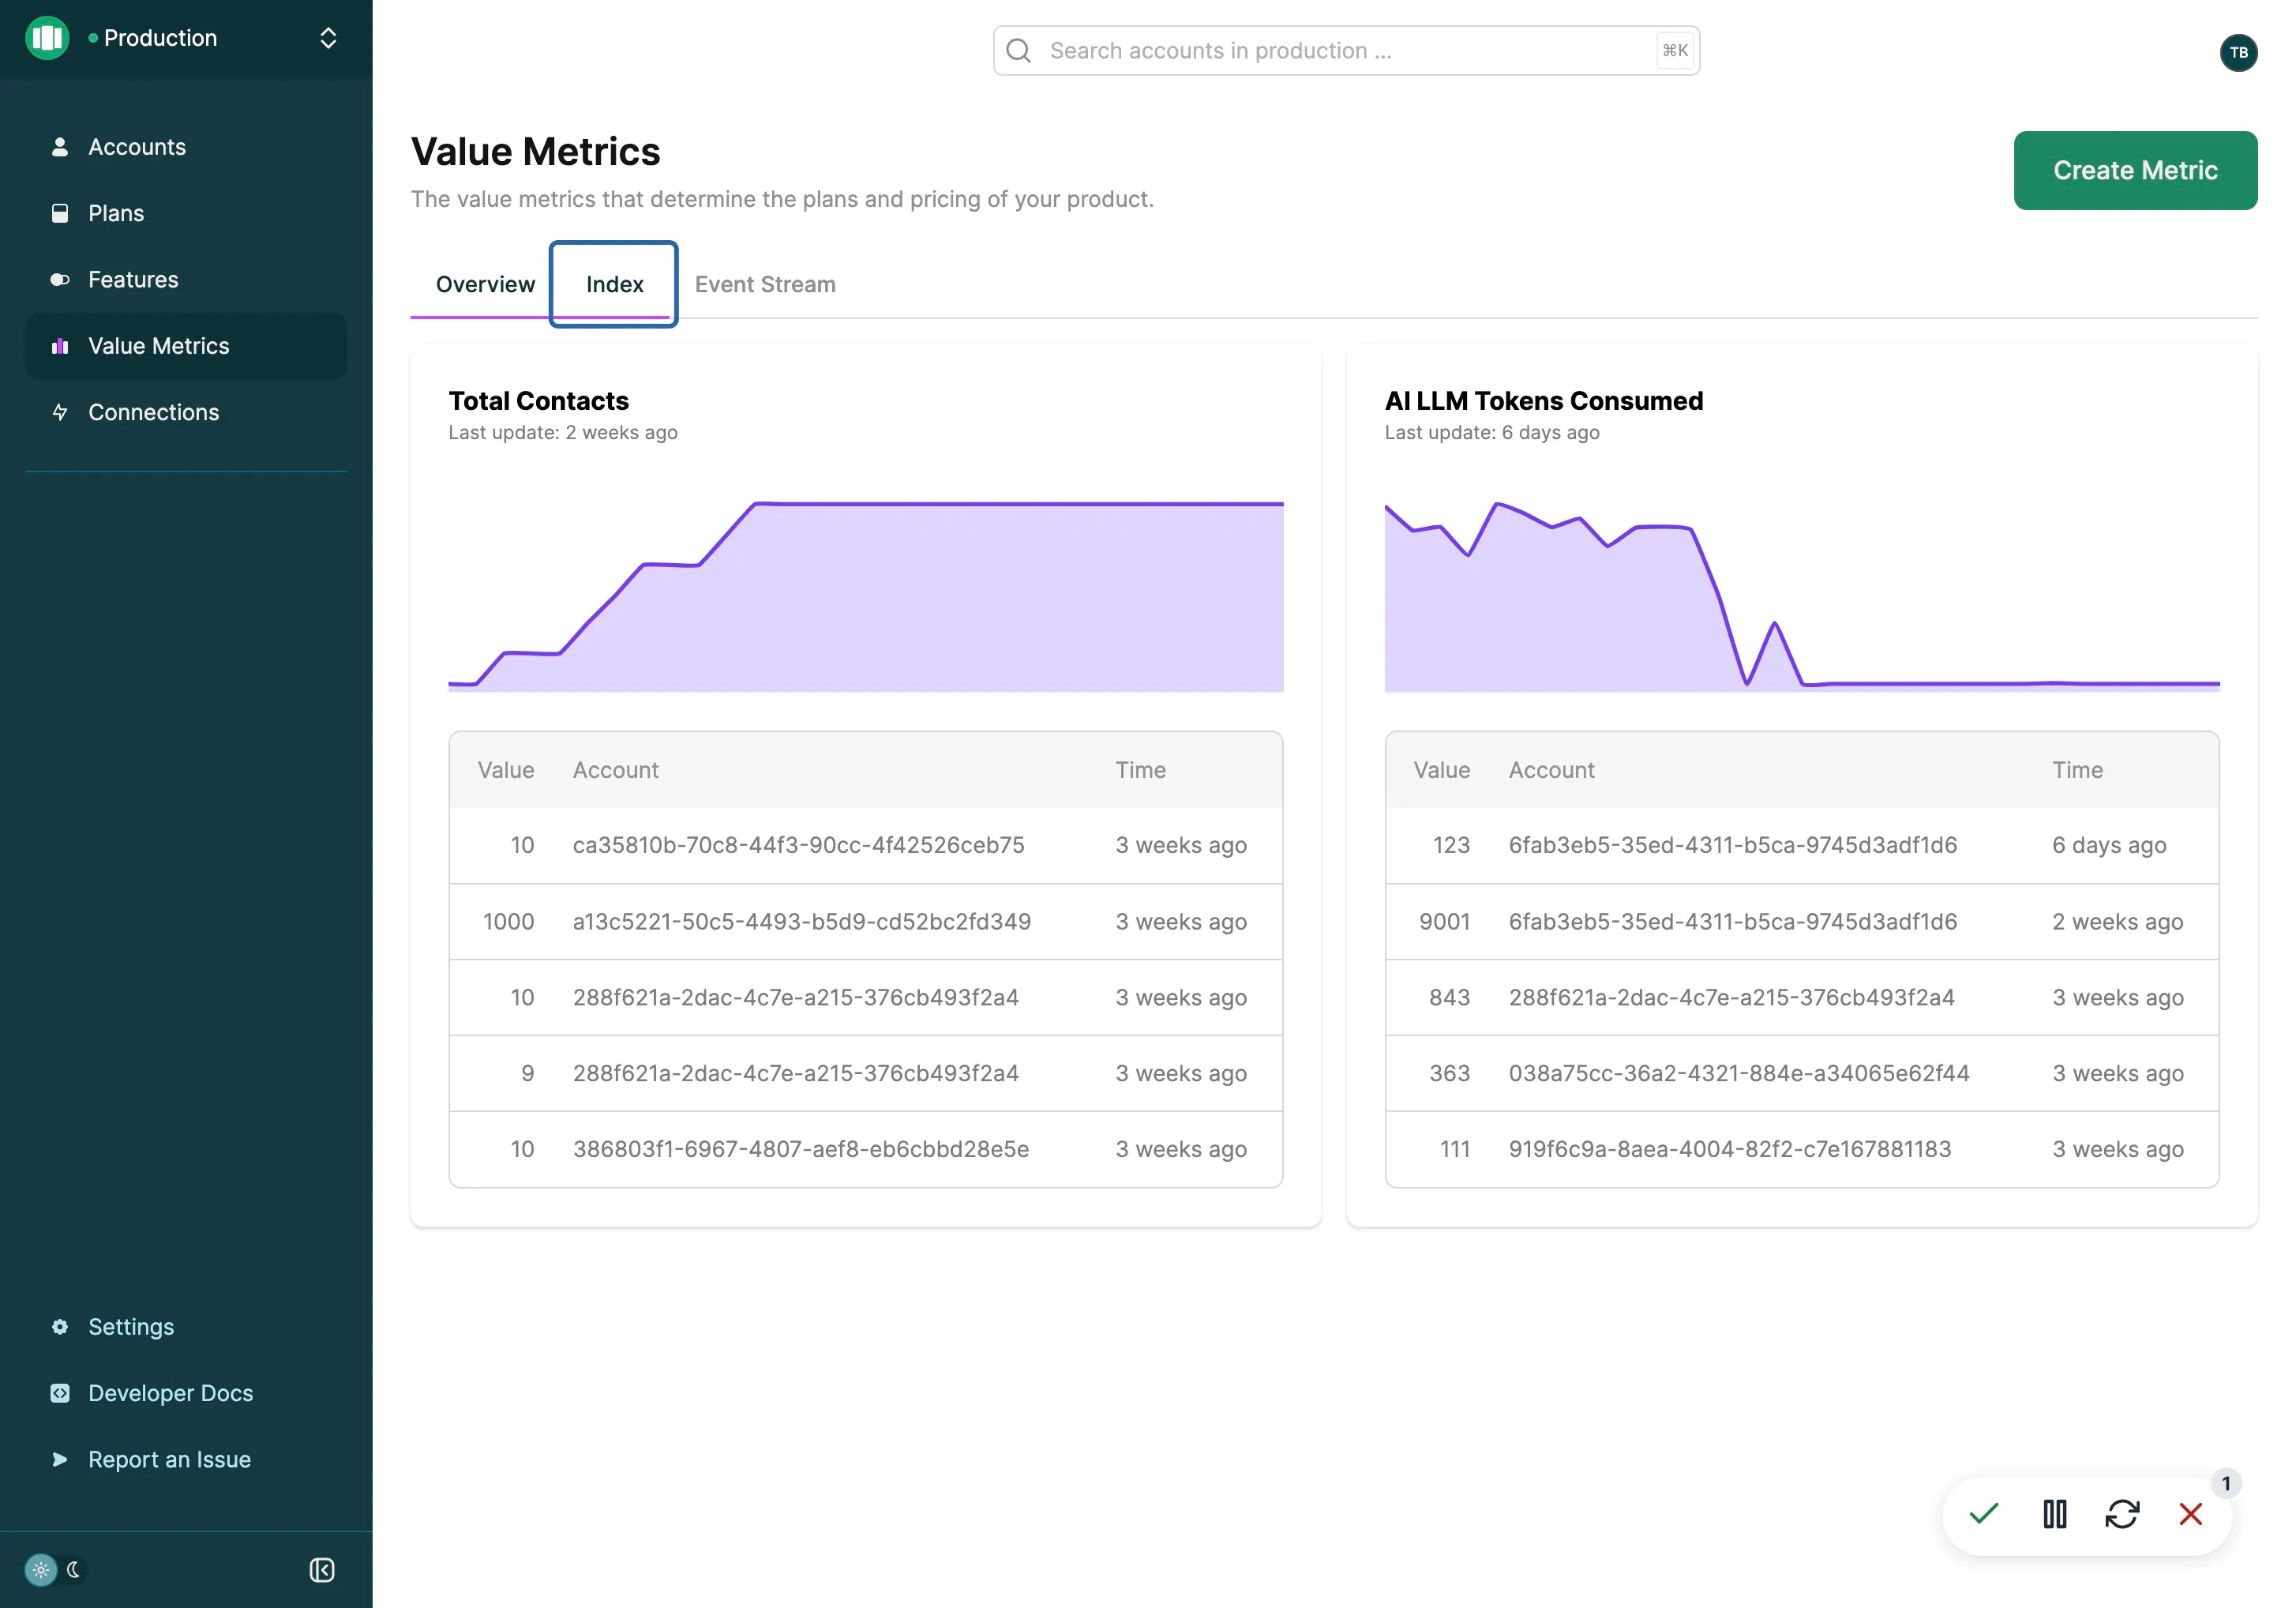Select Value Metrics in the sidebar

pyautogui.click(x=186, y=346)
